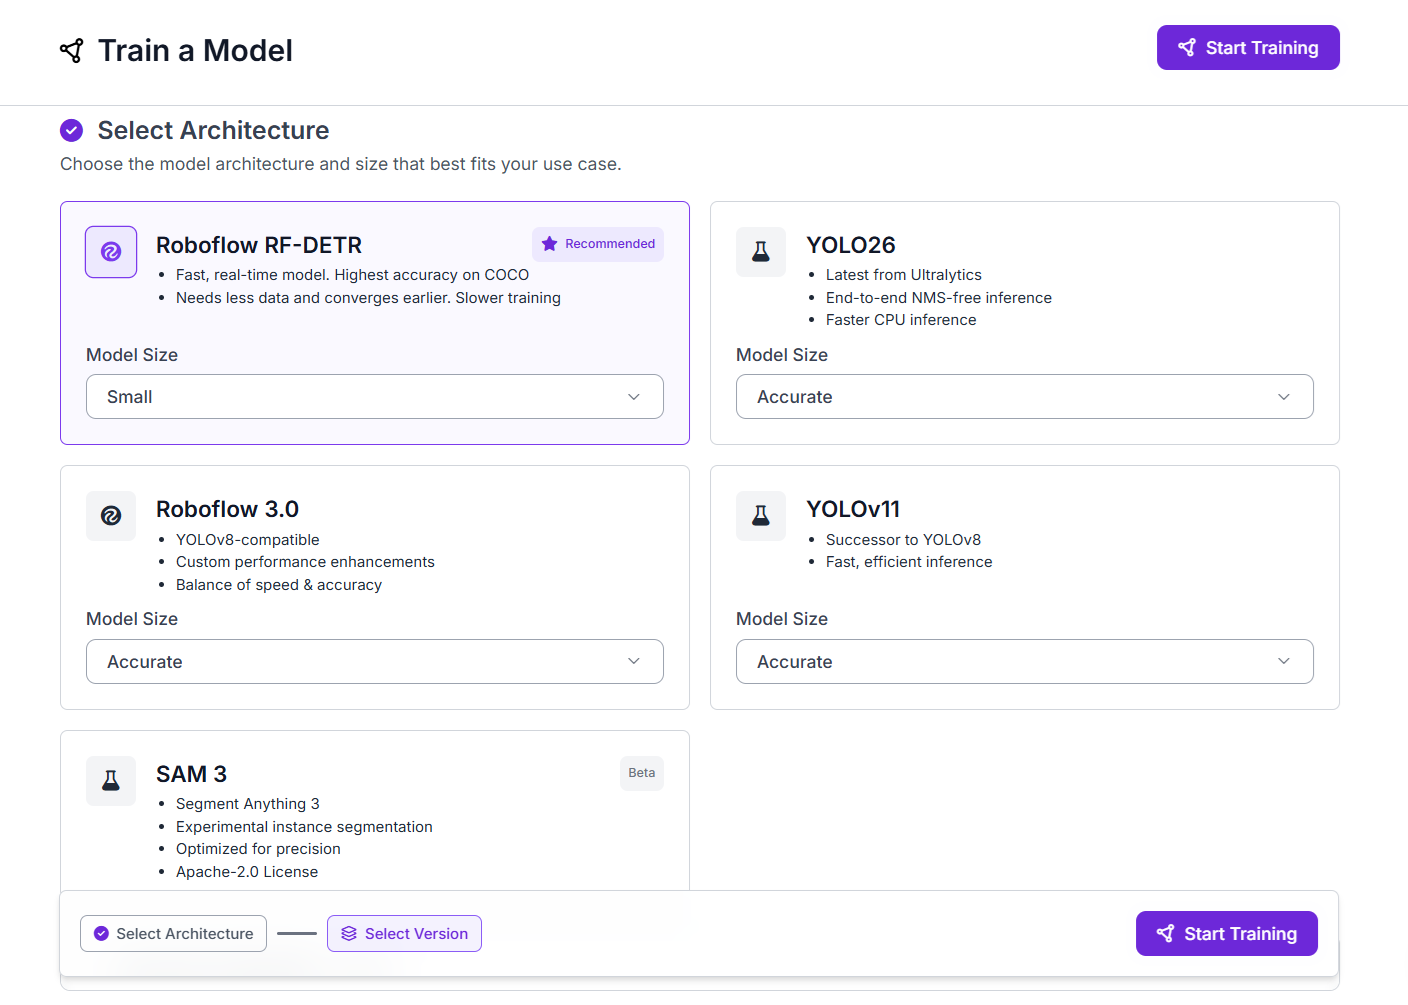Screen dimensions: 1408x1005
Task: Click 'Latest from Ultralytics' text
Action: (904, 275)
